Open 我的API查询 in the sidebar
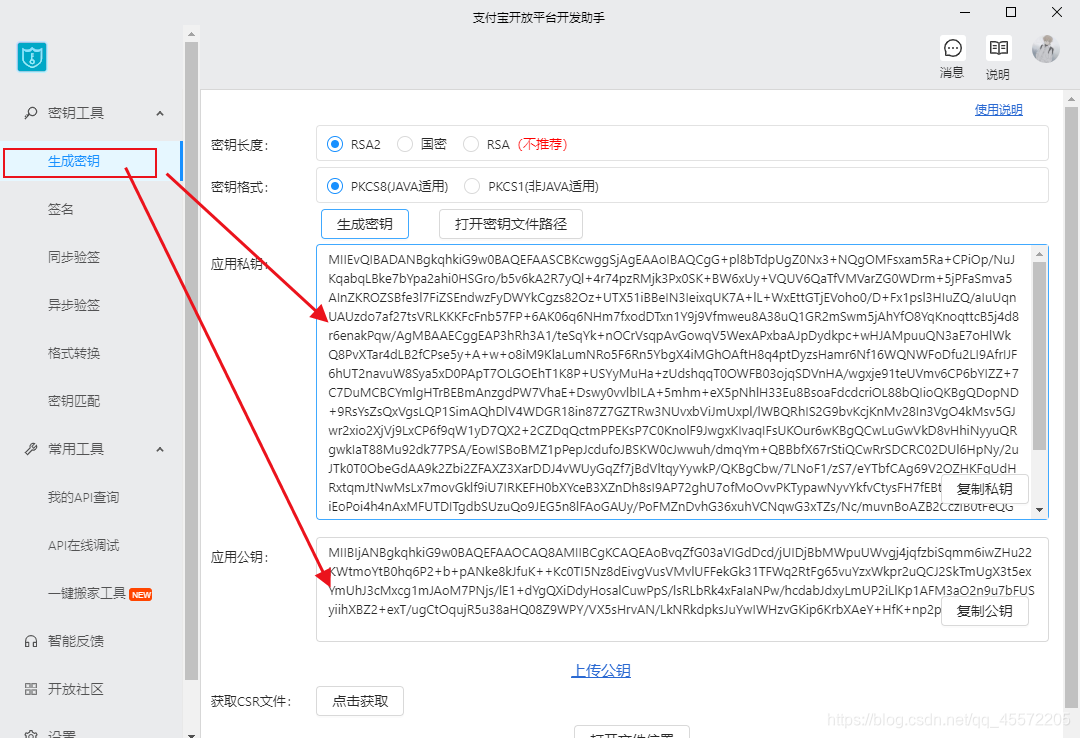The height and width of the screenshot is (738, 1080). tap(83, 498)
